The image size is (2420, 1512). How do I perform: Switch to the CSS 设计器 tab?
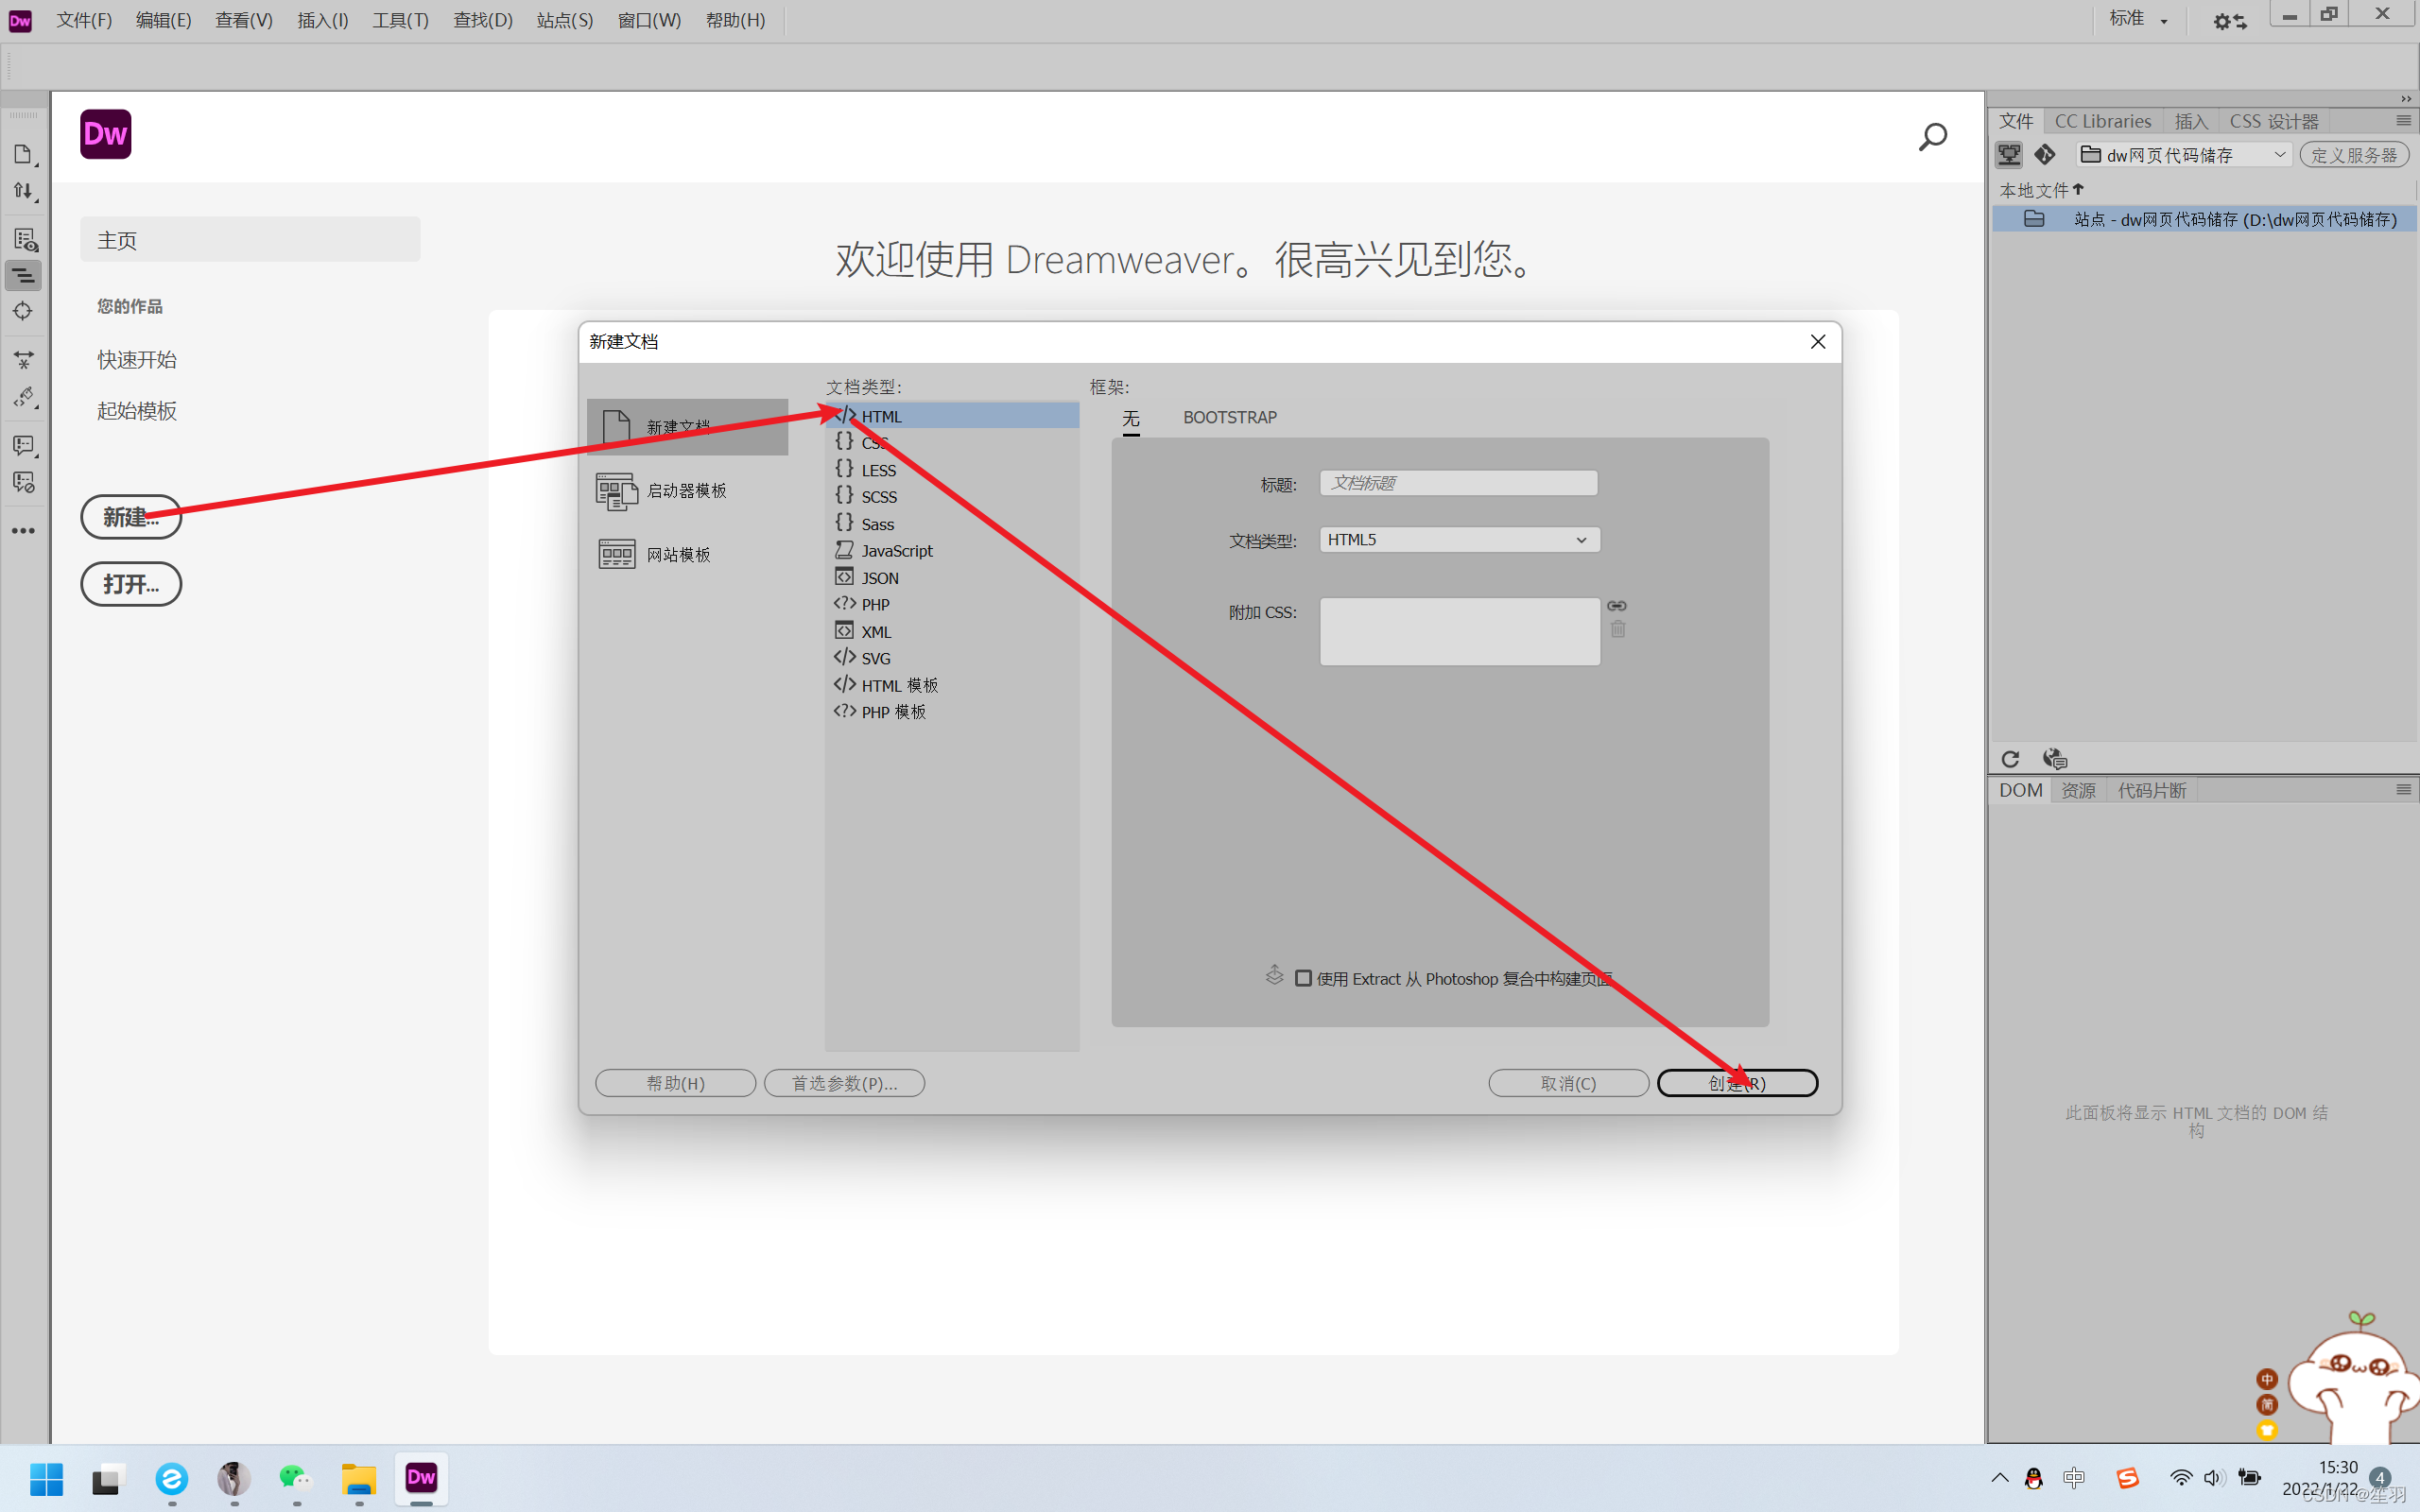[x=2273, y=121]
